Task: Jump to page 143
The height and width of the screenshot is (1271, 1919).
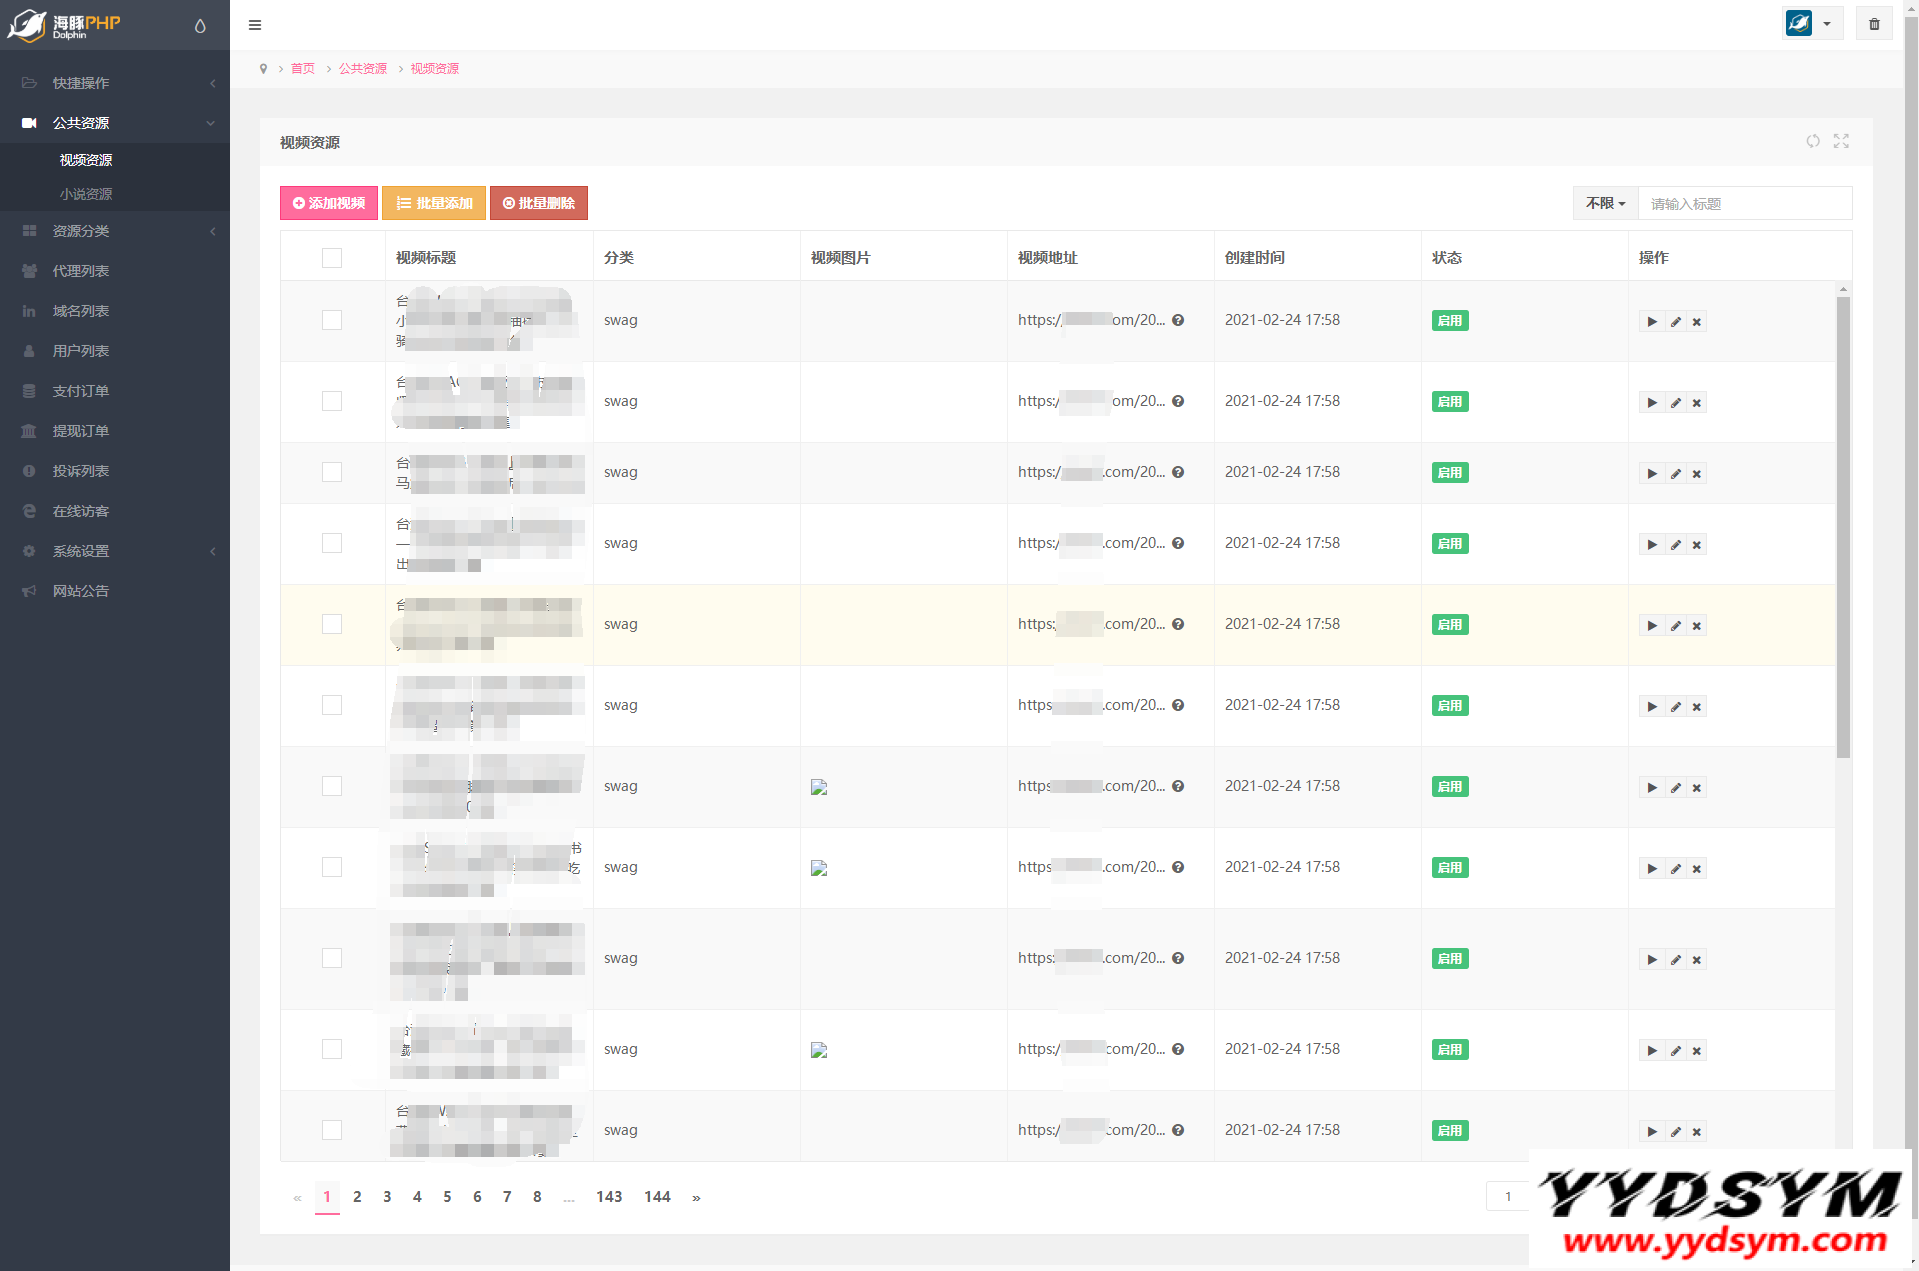Action: tap(609, 1197)
